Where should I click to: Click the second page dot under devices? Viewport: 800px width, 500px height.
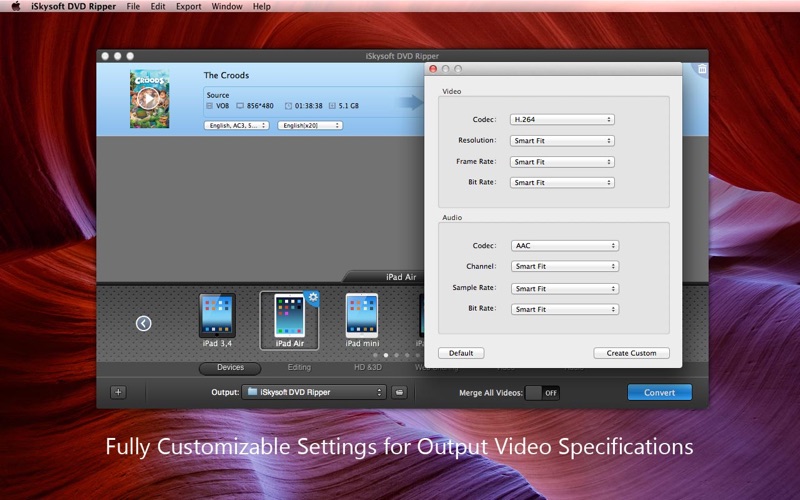[x=386, y=355]
